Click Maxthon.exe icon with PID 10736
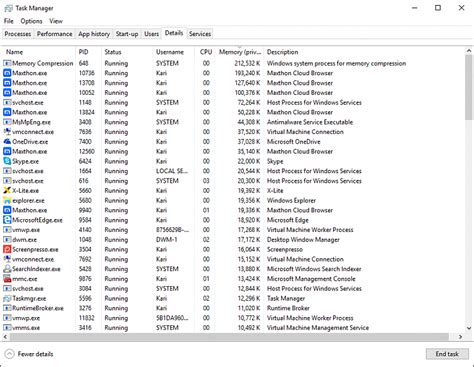 (7, 73)
